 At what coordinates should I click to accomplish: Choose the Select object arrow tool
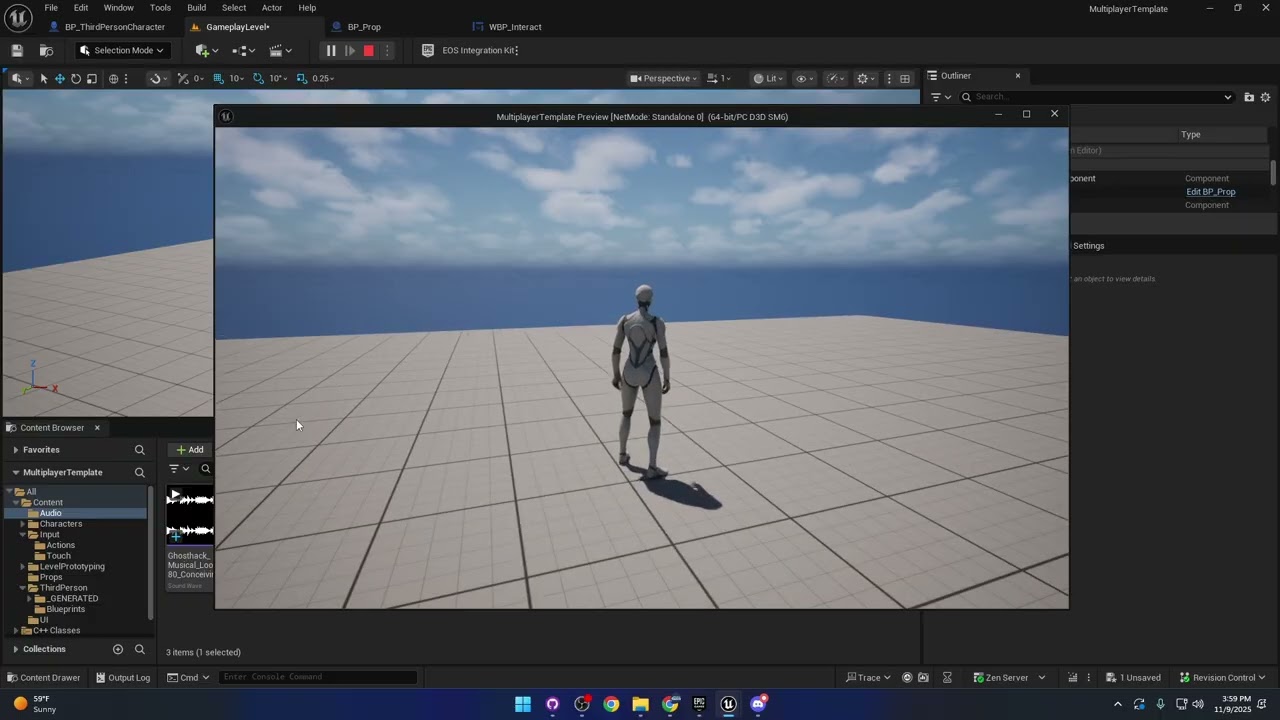tap(43, 78)
